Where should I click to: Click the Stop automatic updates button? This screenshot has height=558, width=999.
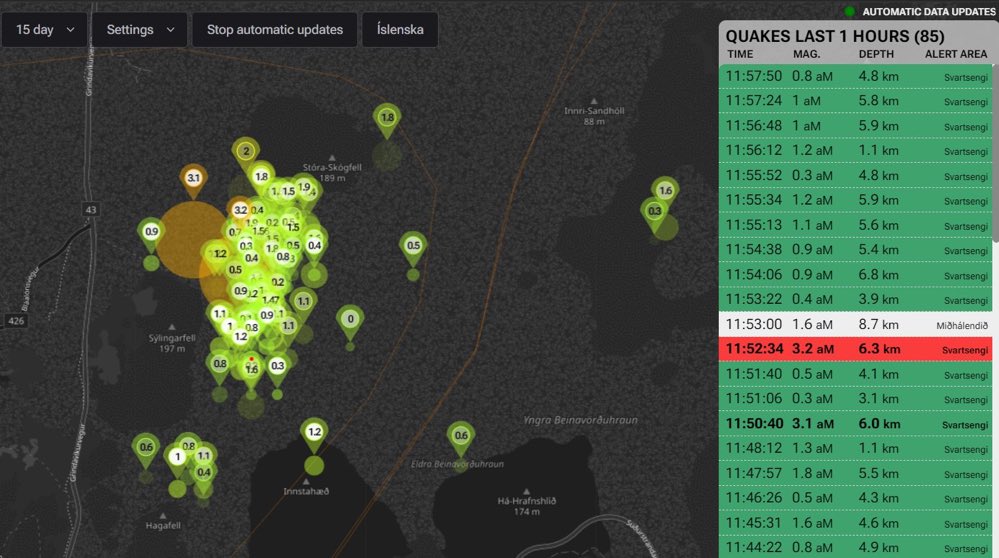click(275, 30)
